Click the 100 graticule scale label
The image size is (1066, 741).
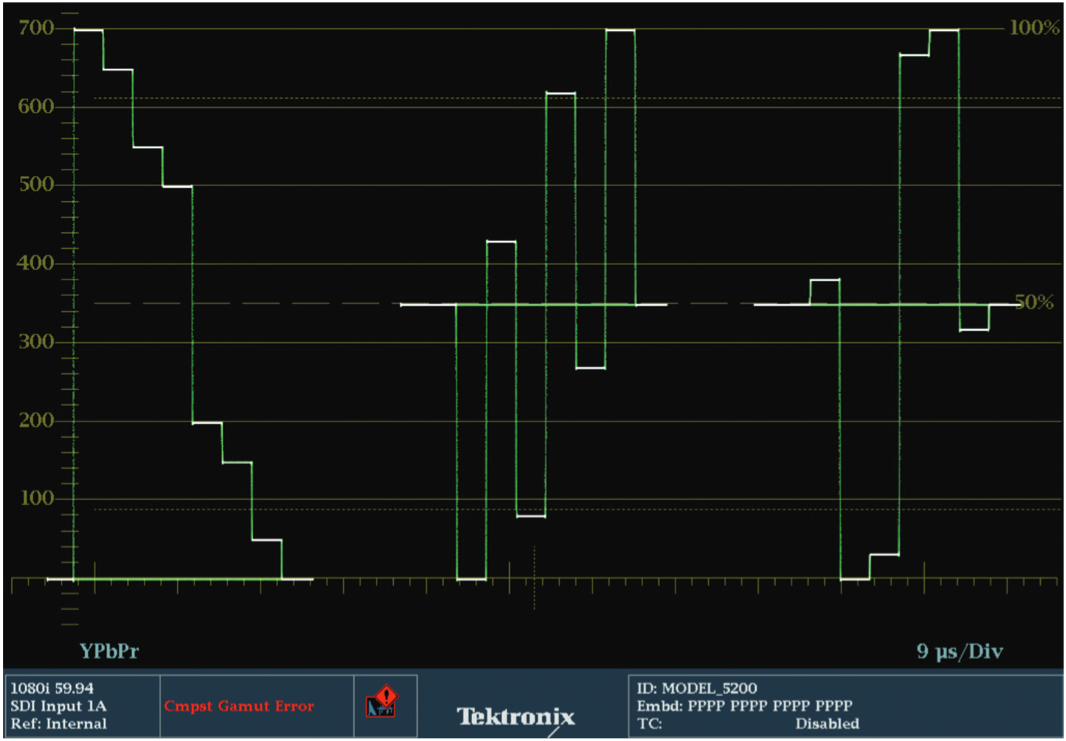(37, 499)
